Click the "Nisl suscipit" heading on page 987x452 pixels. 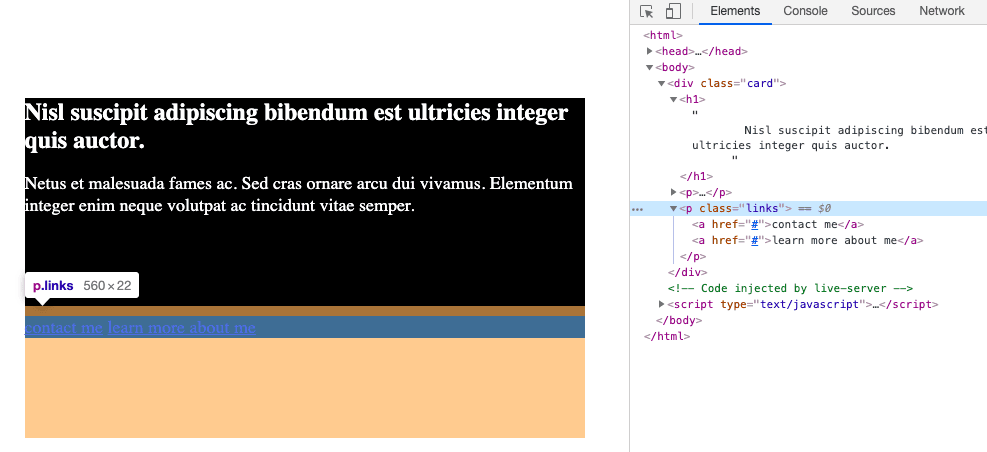tap(295, 127)
